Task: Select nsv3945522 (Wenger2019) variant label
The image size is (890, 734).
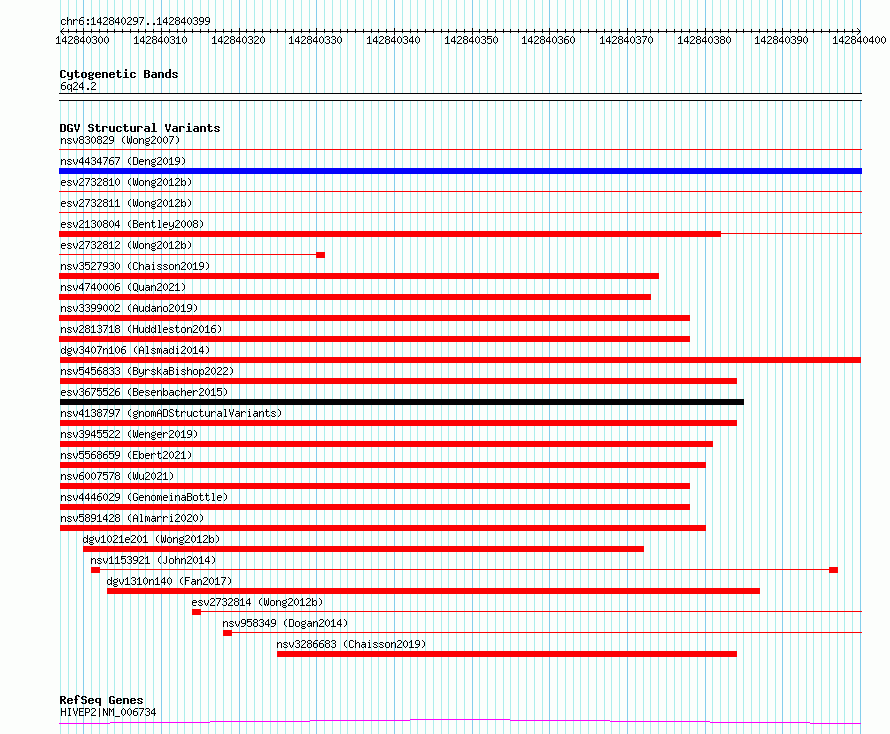Action: (129, 434)
